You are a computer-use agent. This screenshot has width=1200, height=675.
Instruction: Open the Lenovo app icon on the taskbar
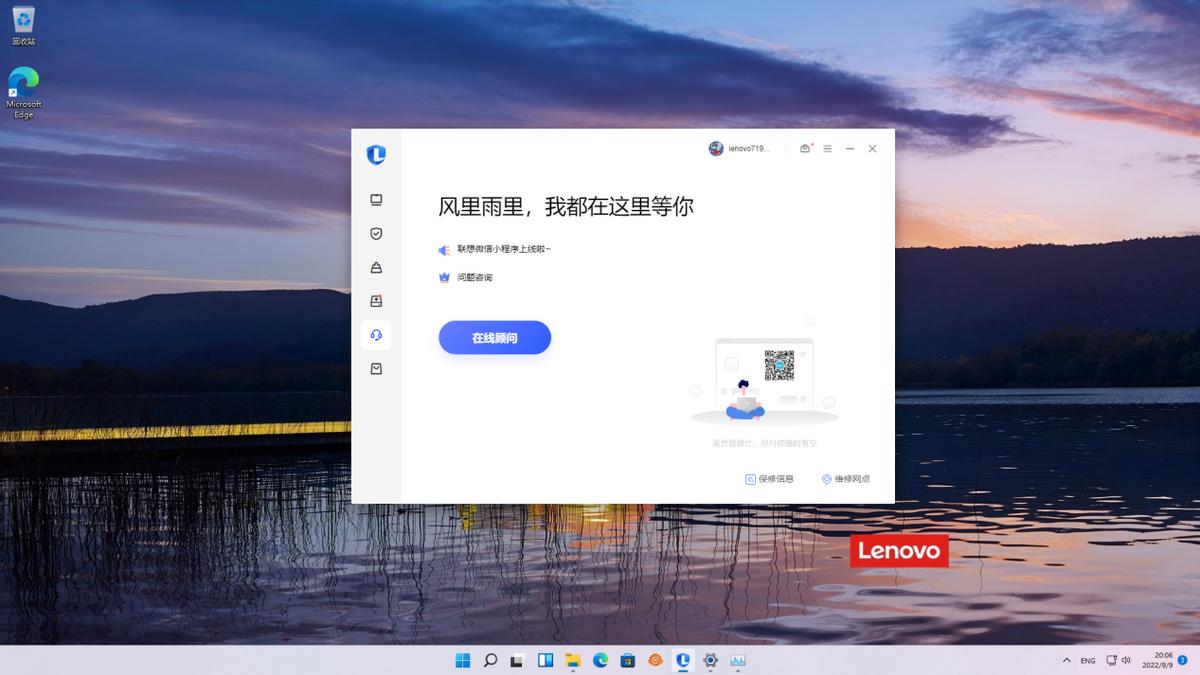pos(682,661)
